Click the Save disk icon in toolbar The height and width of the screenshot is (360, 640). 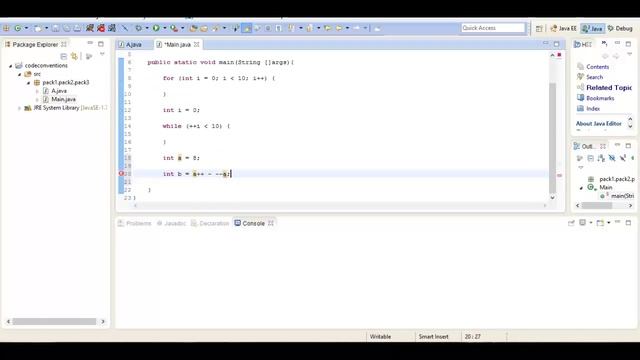pos(56,28)
